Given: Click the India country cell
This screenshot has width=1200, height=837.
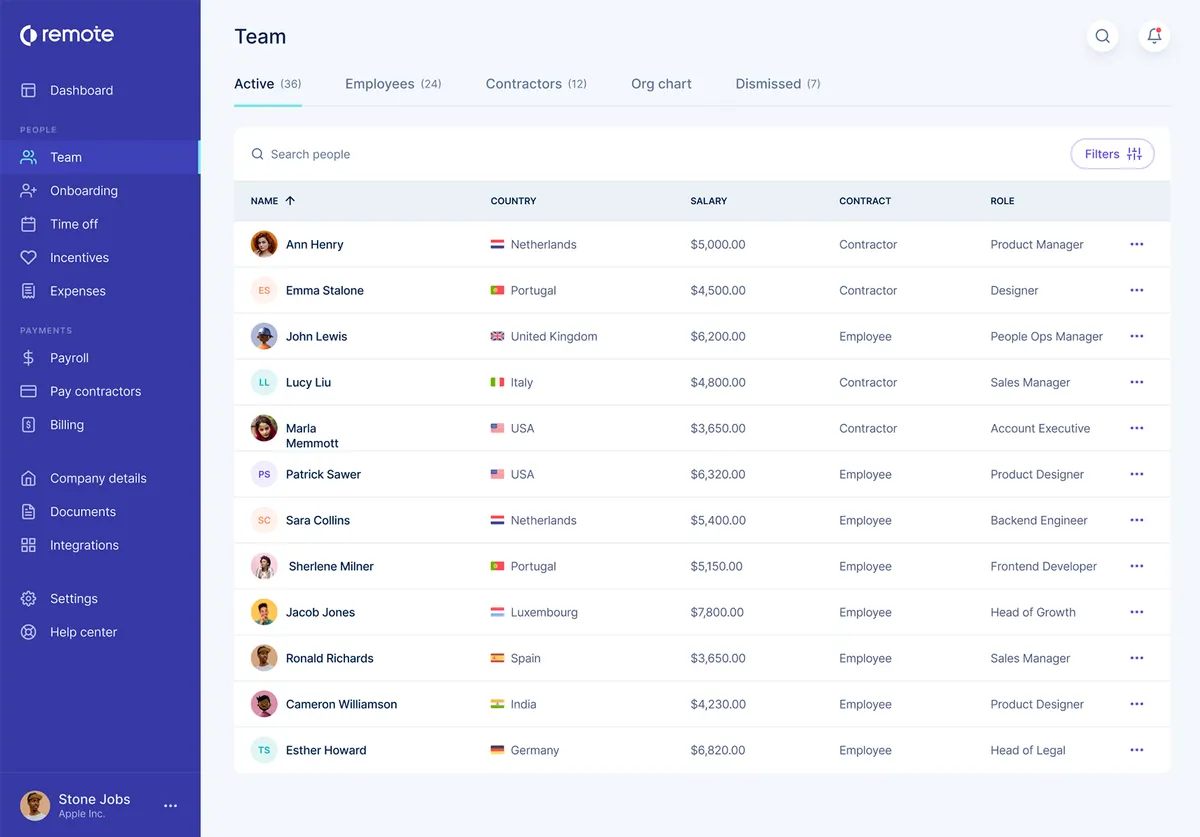Looking at the screenshot, I should [x=513, y=704].
